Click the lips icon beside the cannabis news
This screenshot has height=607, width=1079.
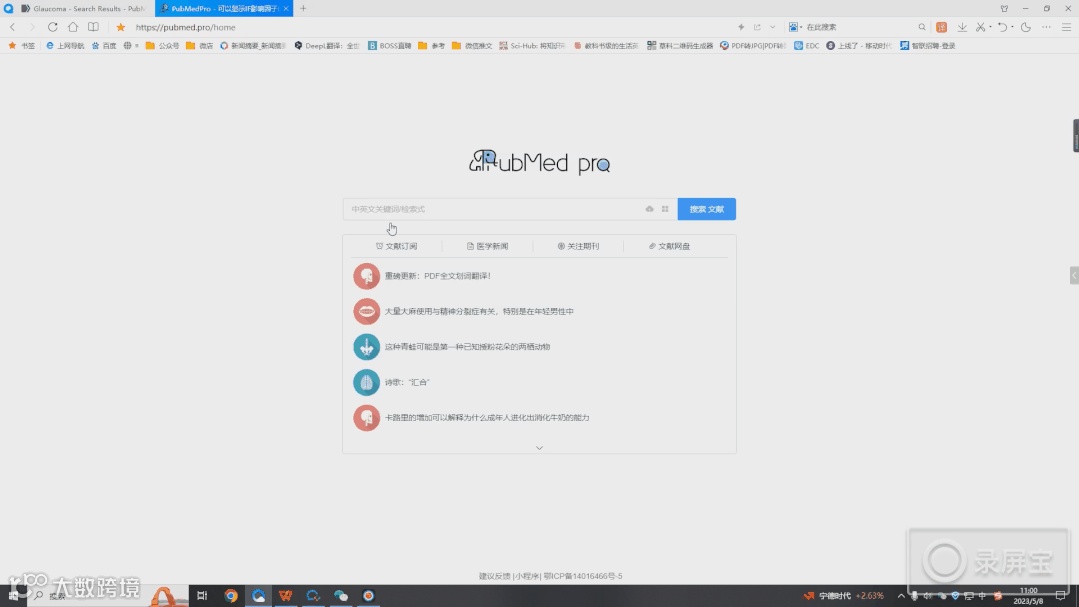(x=366, y=311)
